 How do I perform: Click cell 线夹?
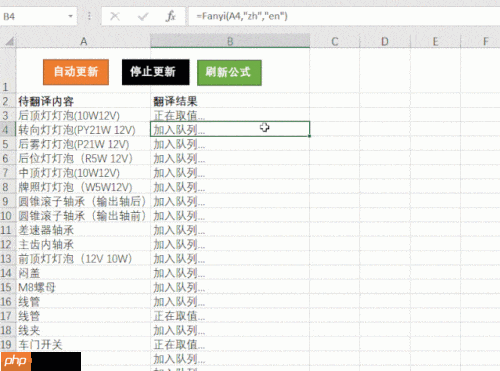(83, 330)
